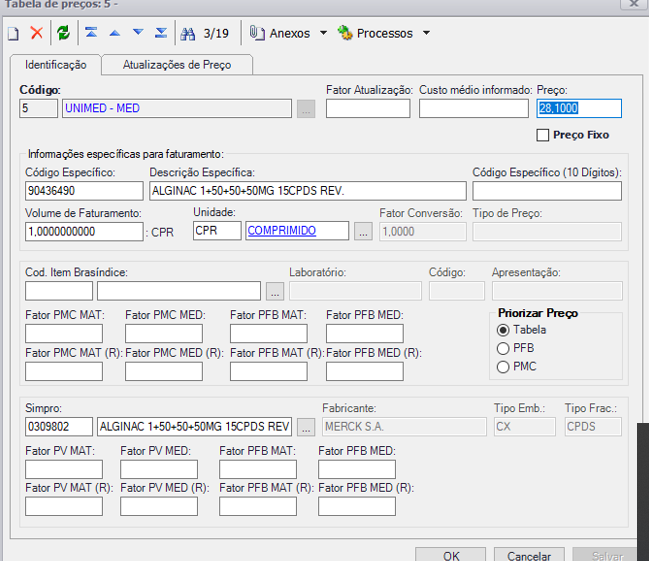
Task: Click the Preço field showing 28,1000
Action: 579,108
